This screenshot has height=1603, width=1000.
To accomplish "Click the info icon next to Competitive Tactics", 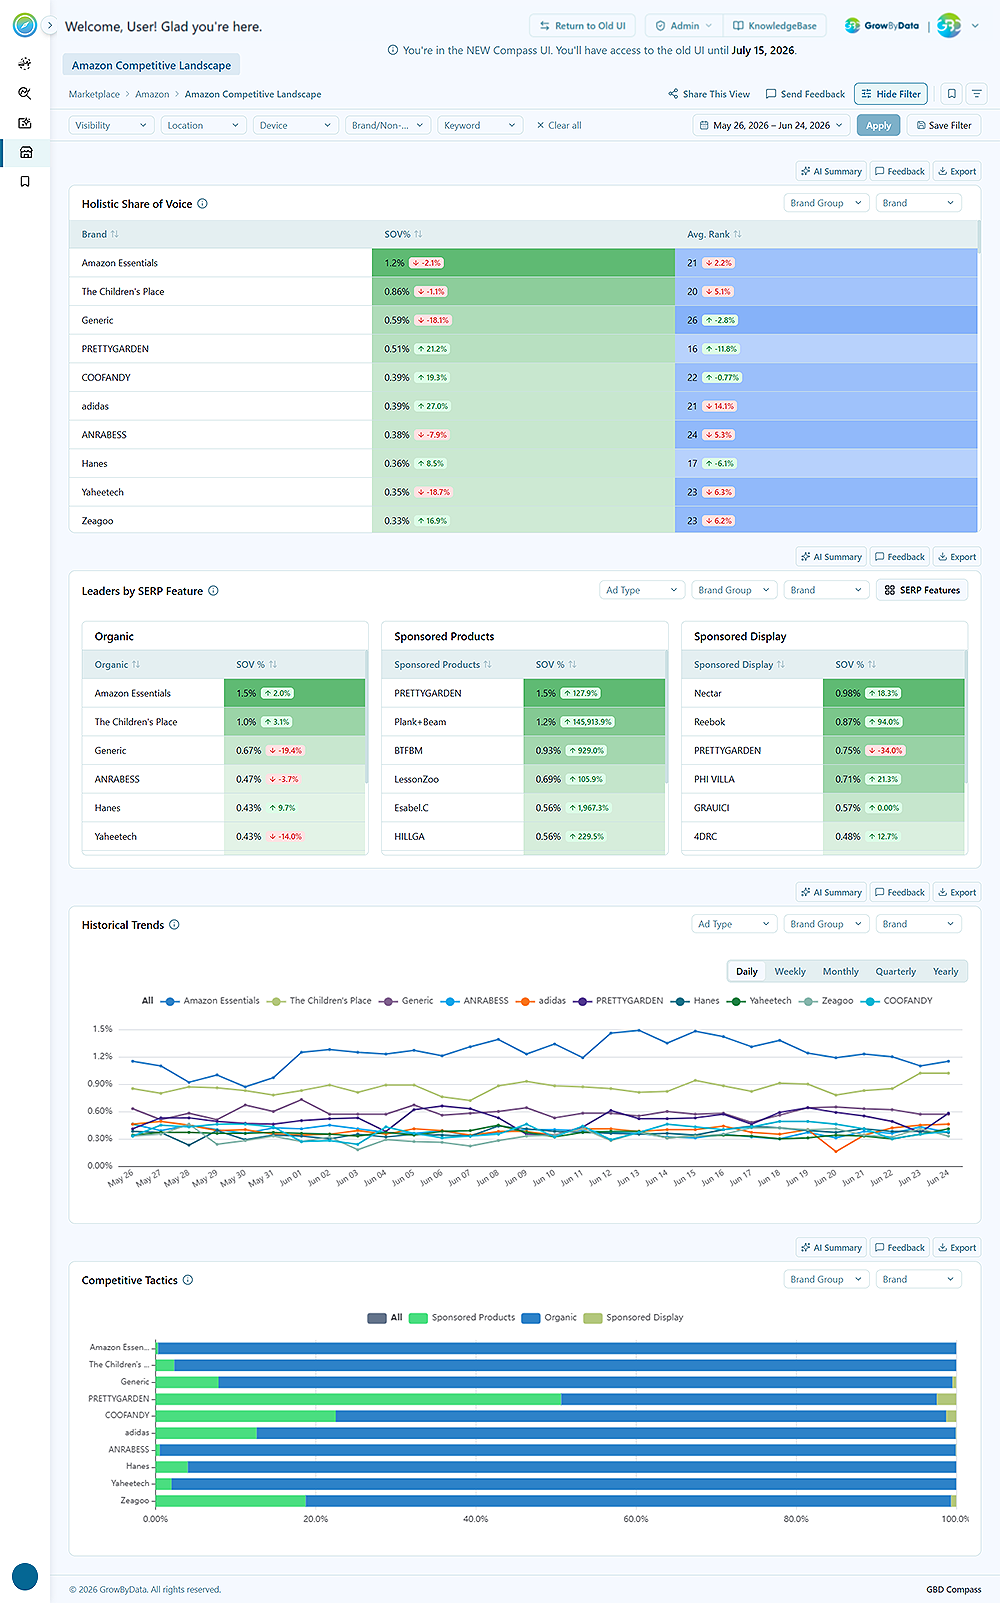I will point(188,1280).
